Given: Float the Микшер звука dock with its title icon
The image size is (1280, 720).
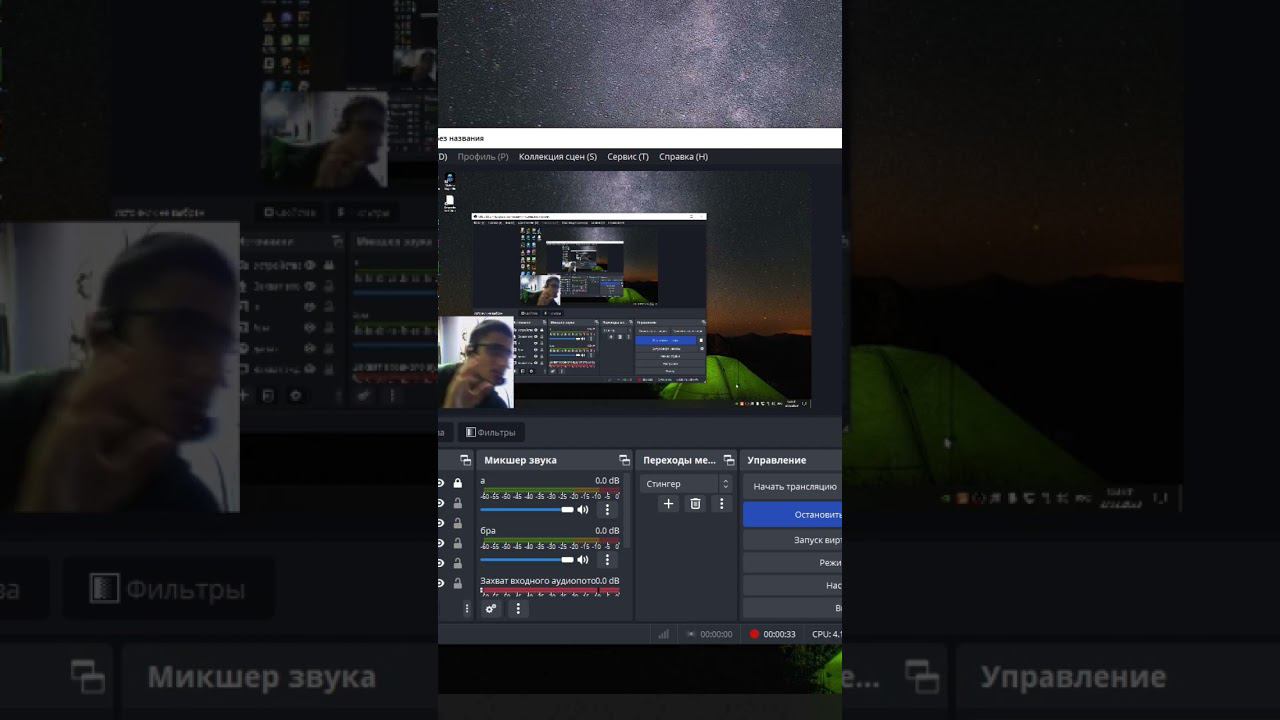Looking at the screenshot, I should click(625, 460).
